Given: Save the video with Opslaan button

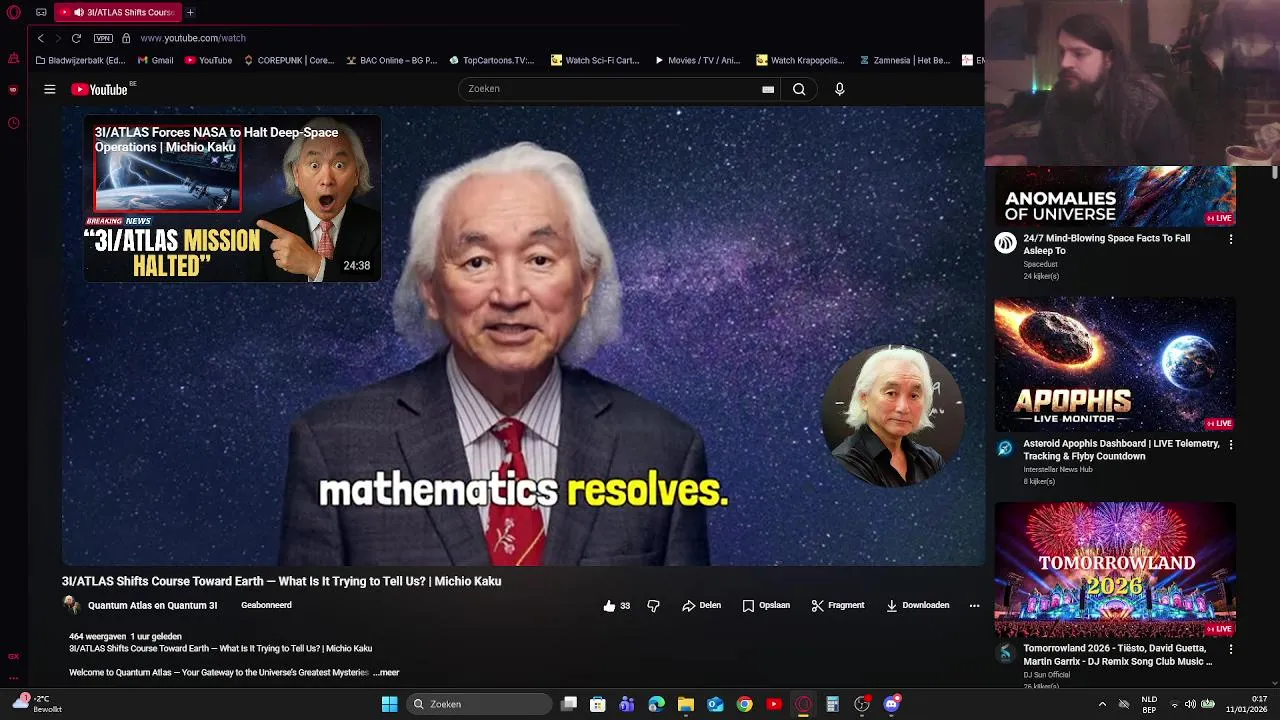Looking at the screenshot, I should [x=766, y=605].
